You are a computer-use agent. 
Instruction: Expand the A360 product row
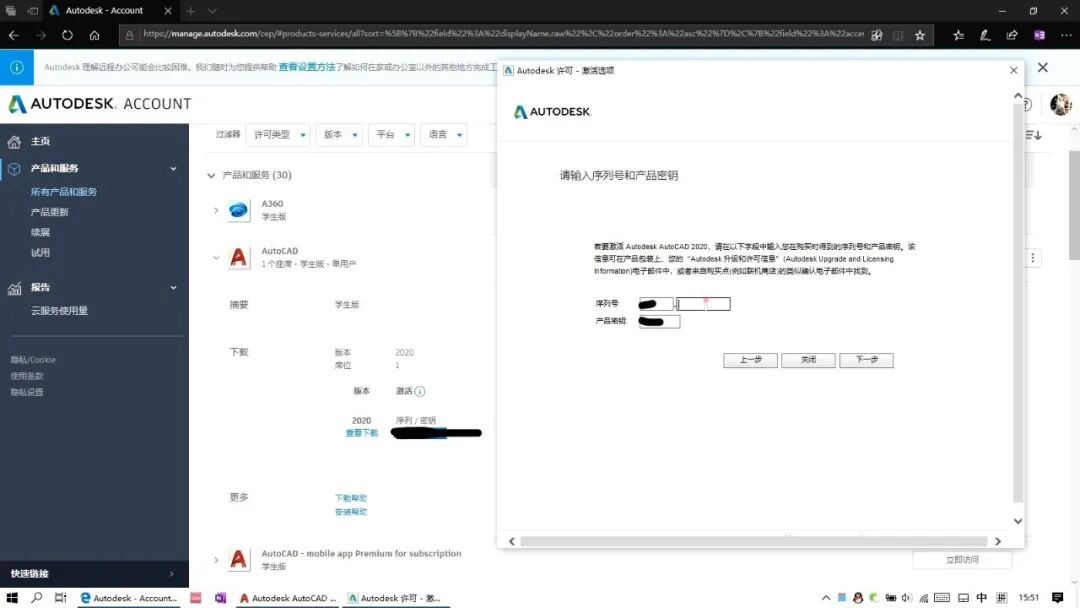tap(216, 210)
